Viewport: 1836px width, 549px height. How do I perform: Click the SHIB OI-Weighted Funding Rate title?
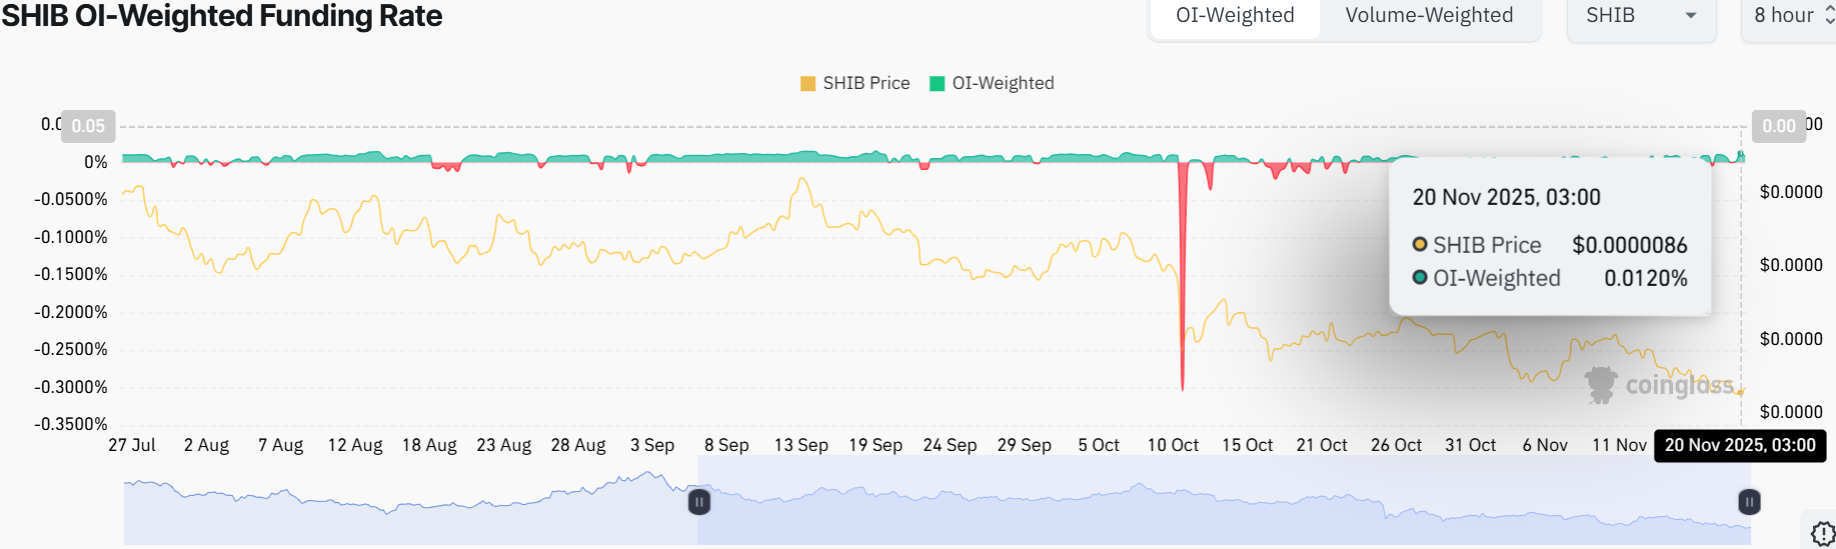pos(222,16)
